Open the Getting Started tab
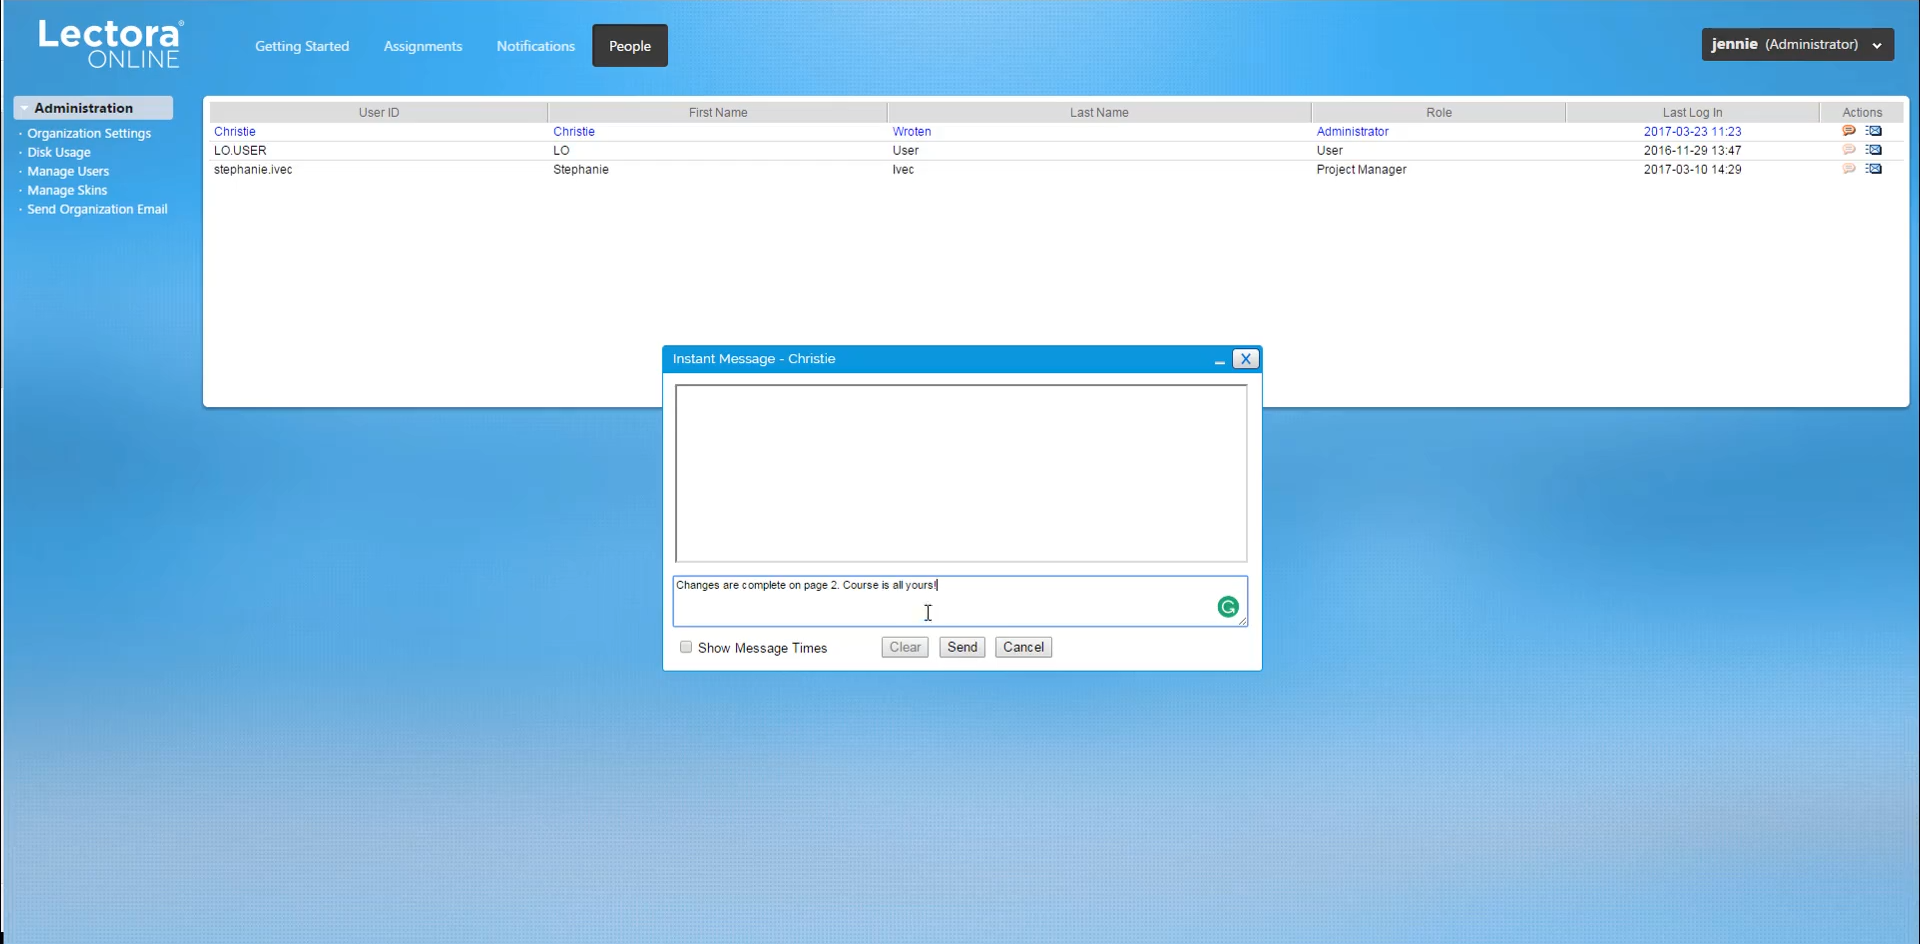Image resolution: width=1920 pixels, height=944 pixels. [x=302, y=46]
